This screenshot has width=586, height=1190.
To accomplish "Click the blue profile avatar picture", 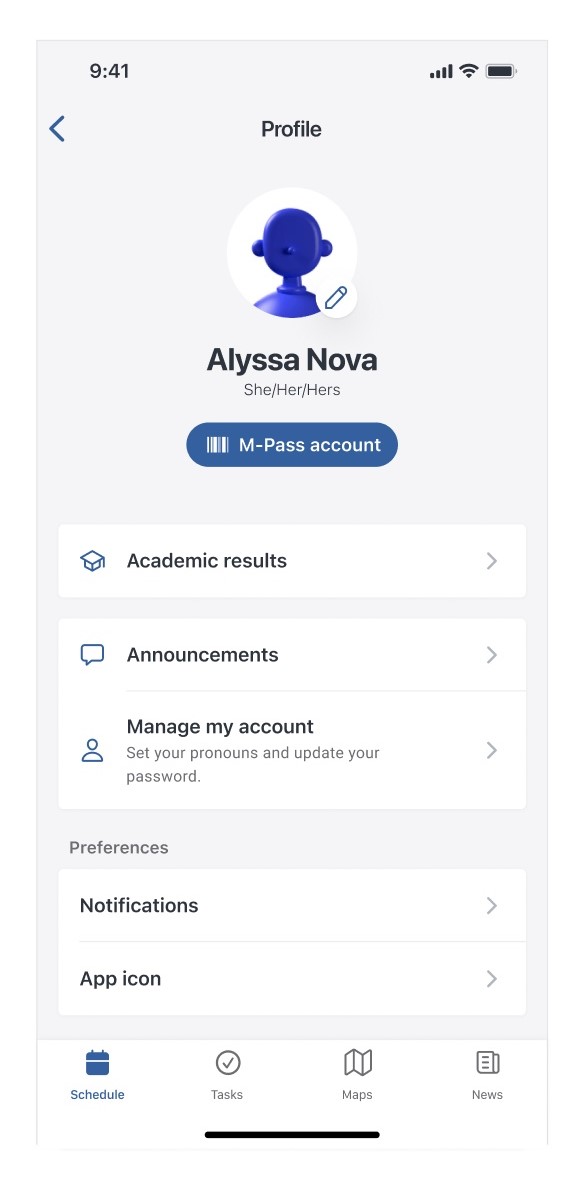I will click(292, 253).
